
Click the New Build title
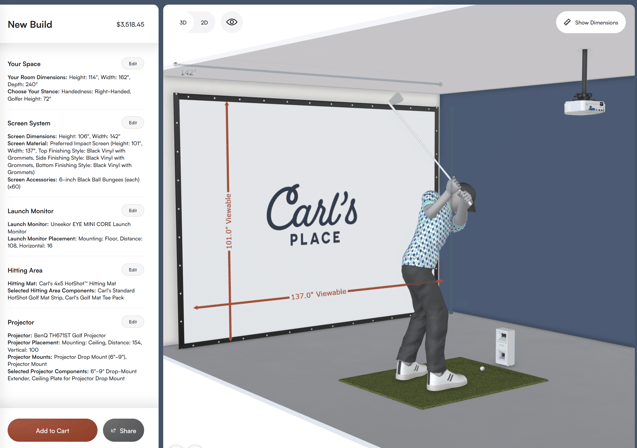30,25
